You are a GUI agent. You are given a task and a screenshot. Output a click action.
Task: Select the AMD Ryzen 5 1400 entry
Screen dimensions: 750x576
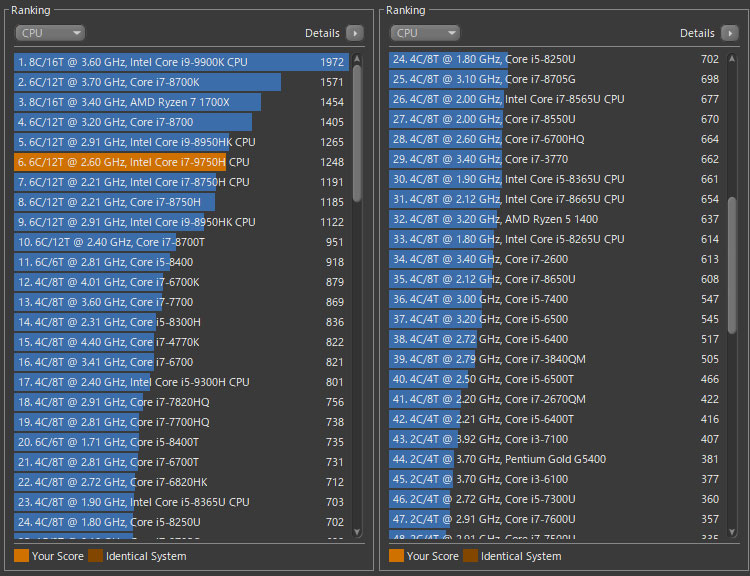[555, 219]
